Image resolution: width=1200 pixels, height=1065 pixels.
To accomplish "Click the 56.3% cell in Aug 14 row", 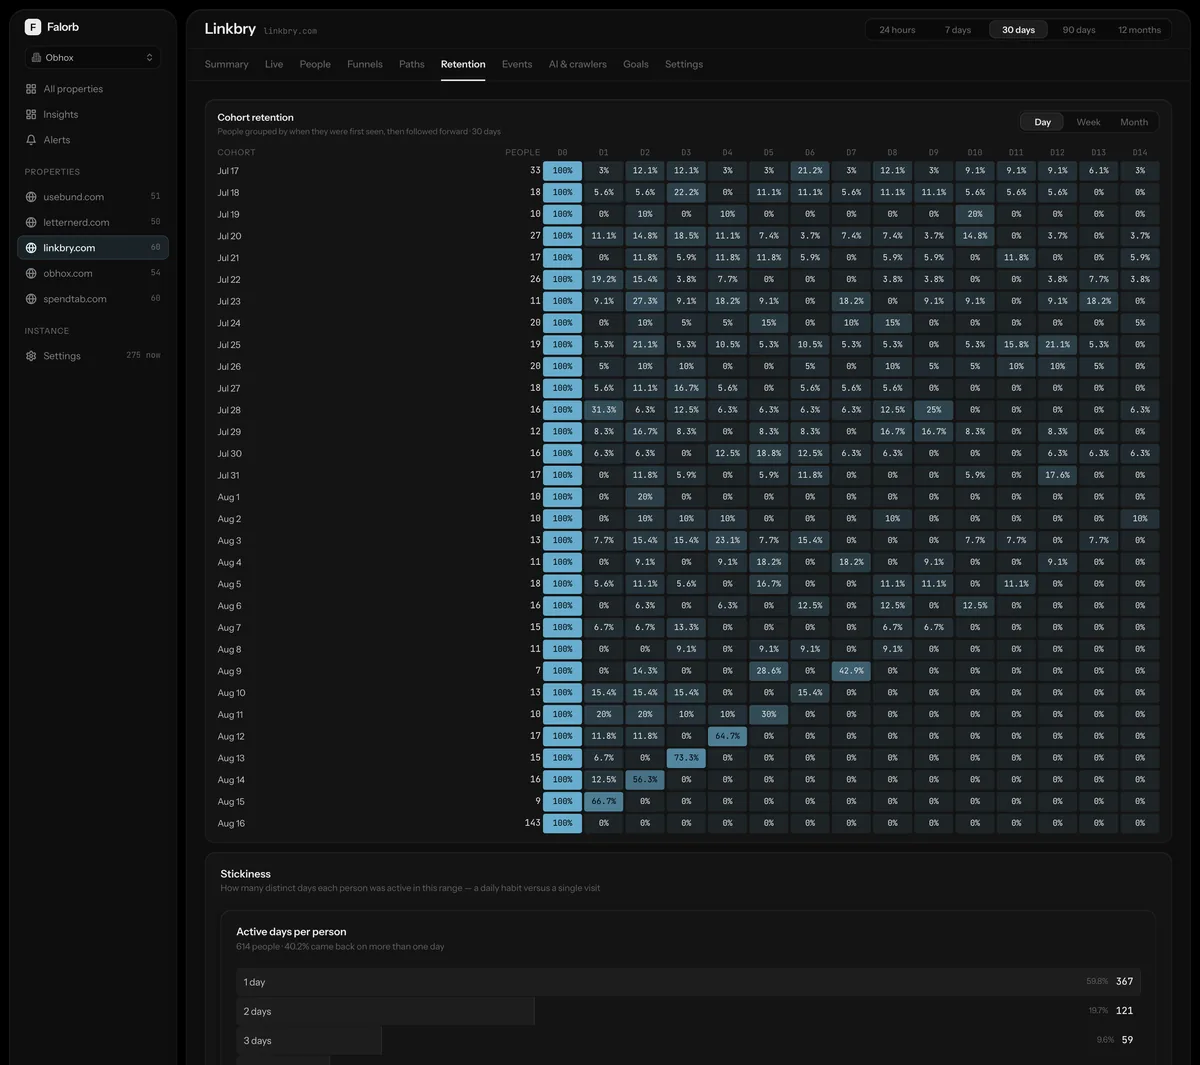I will [x=645, y=780].
